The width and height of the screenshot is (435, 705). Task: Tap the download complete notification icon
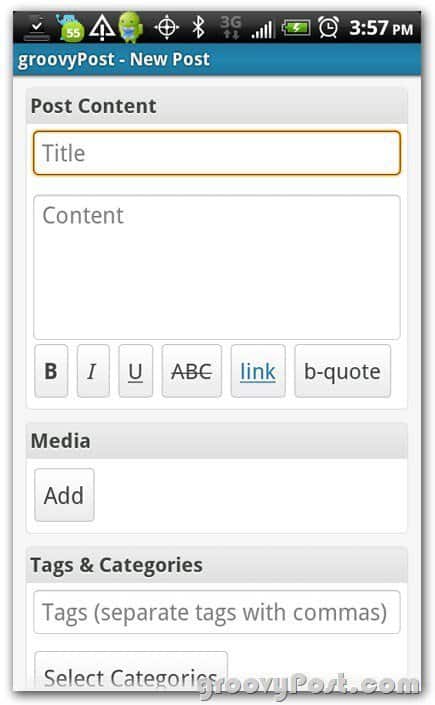tap(37, 28)
